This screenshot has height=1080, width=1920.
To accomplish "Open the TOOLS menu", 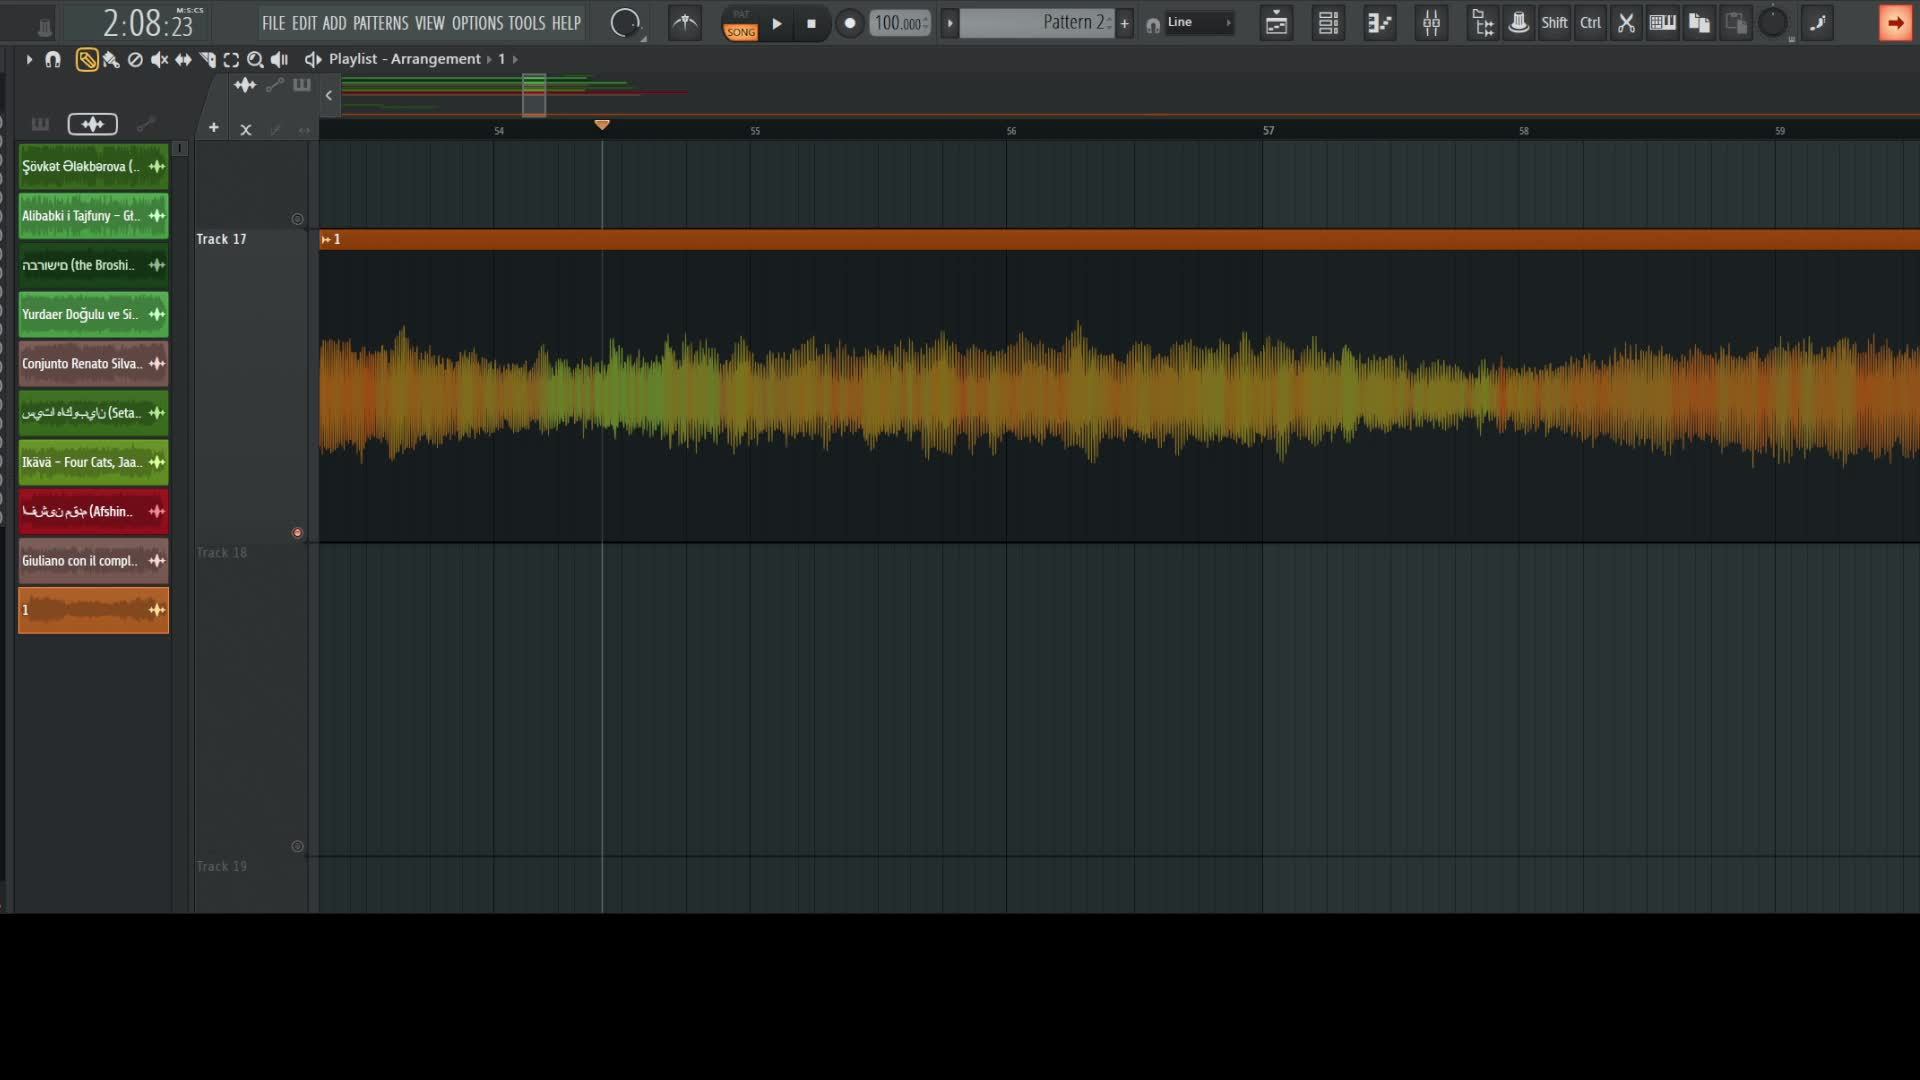I will point(527,23).
